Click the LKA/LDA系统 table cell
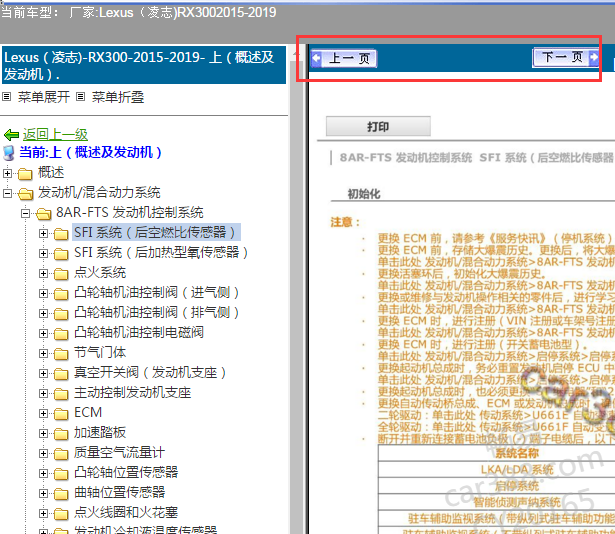Image resolution: width=615 pixels, height=534 pixels. (x=517, y=470)
